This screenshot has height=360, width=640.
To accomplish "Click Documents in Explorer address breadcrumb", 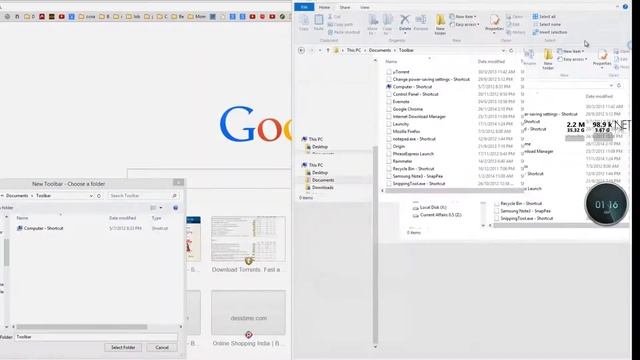I will point(380,50).
